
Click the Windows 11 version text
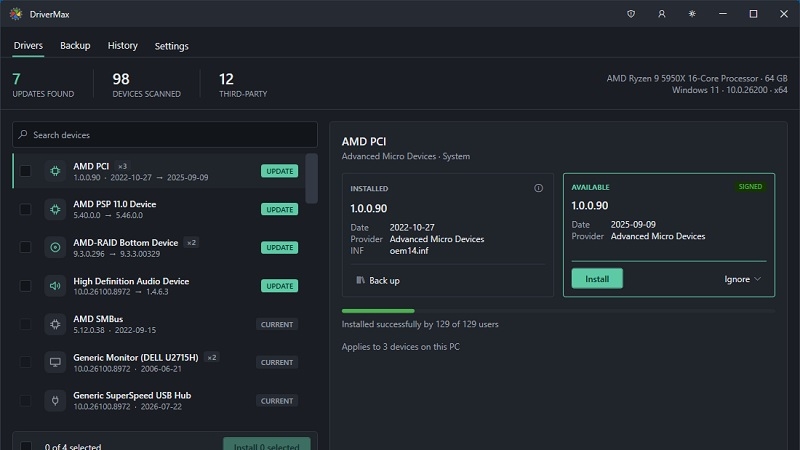[730, 90]
